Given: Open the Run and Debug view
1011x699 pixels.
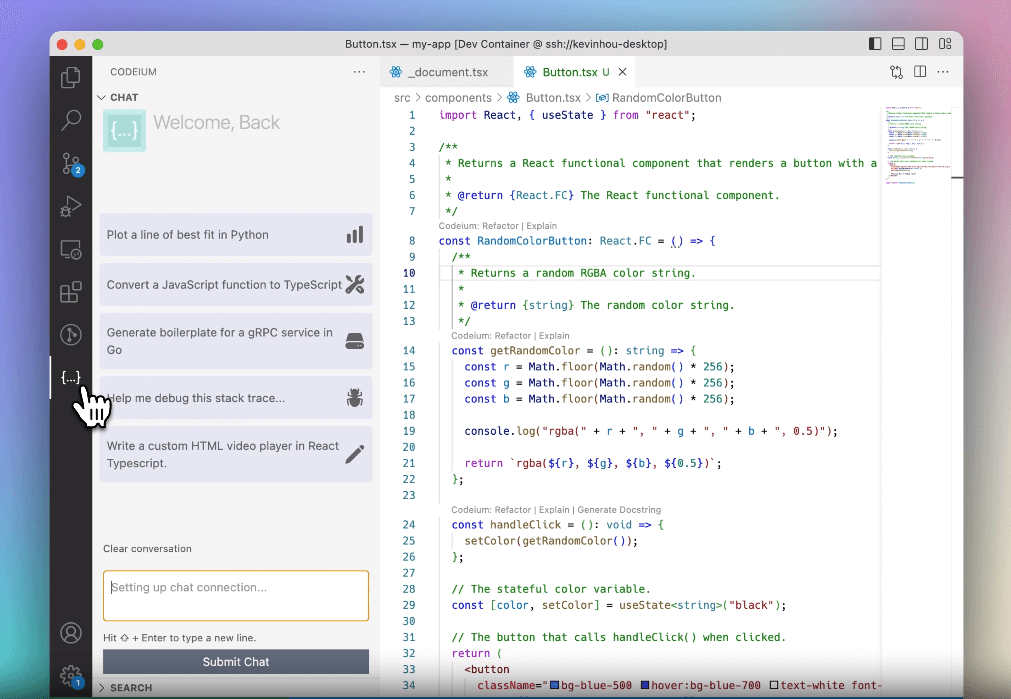Looking at the screenshot, I should 71,207.
